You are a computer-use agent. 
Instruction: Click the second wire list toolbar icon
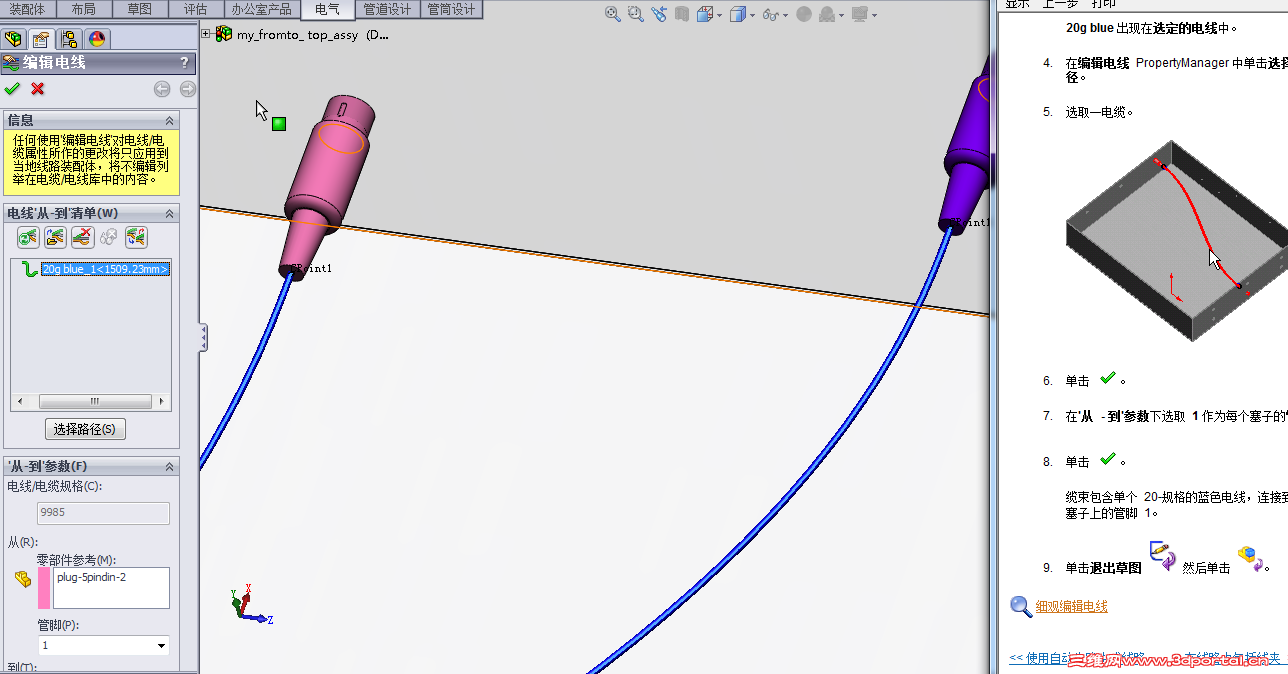[56, 237]
